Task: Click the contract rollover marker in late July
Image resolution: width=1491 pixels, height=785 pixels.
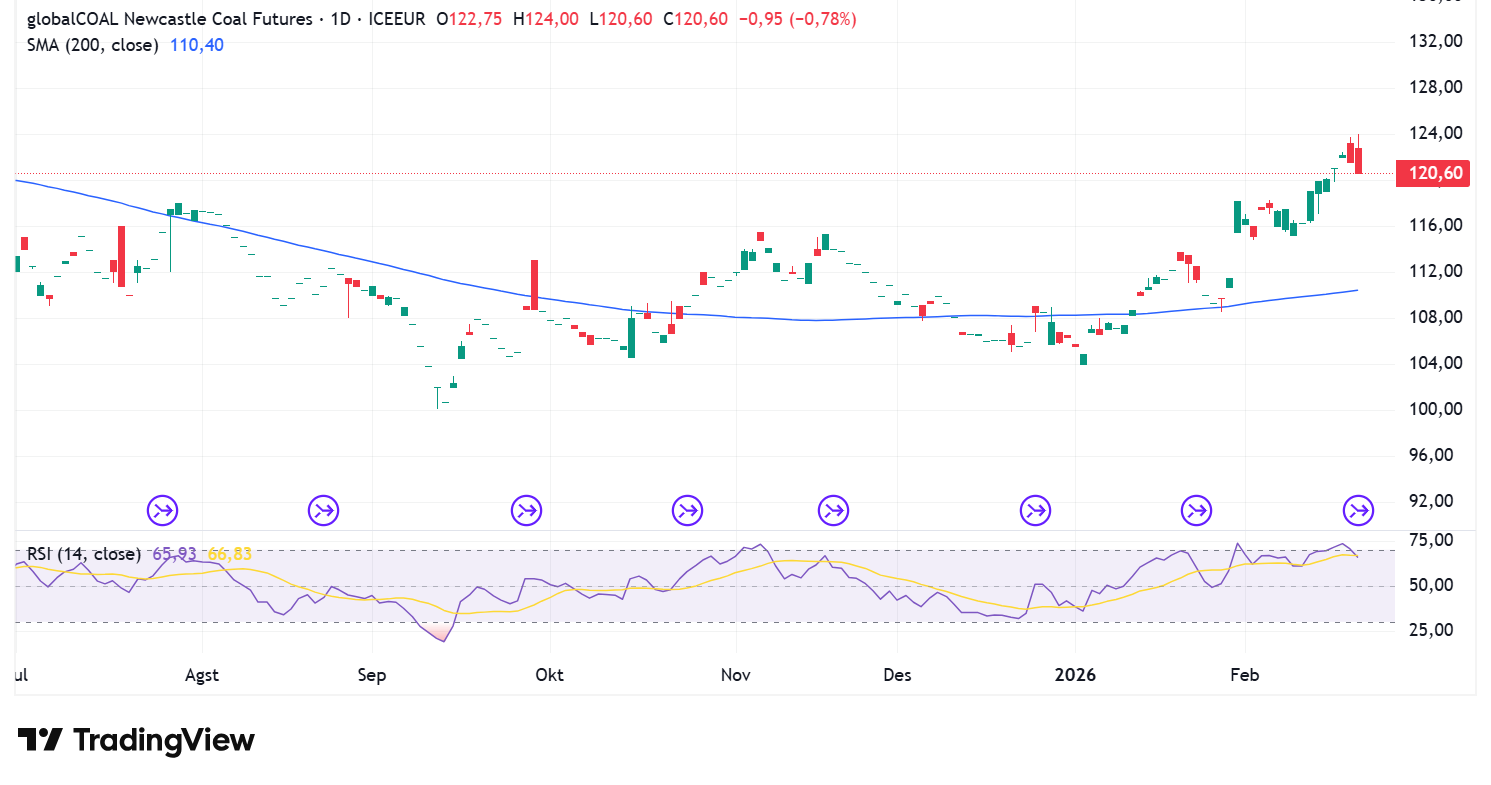Action: 163,511
